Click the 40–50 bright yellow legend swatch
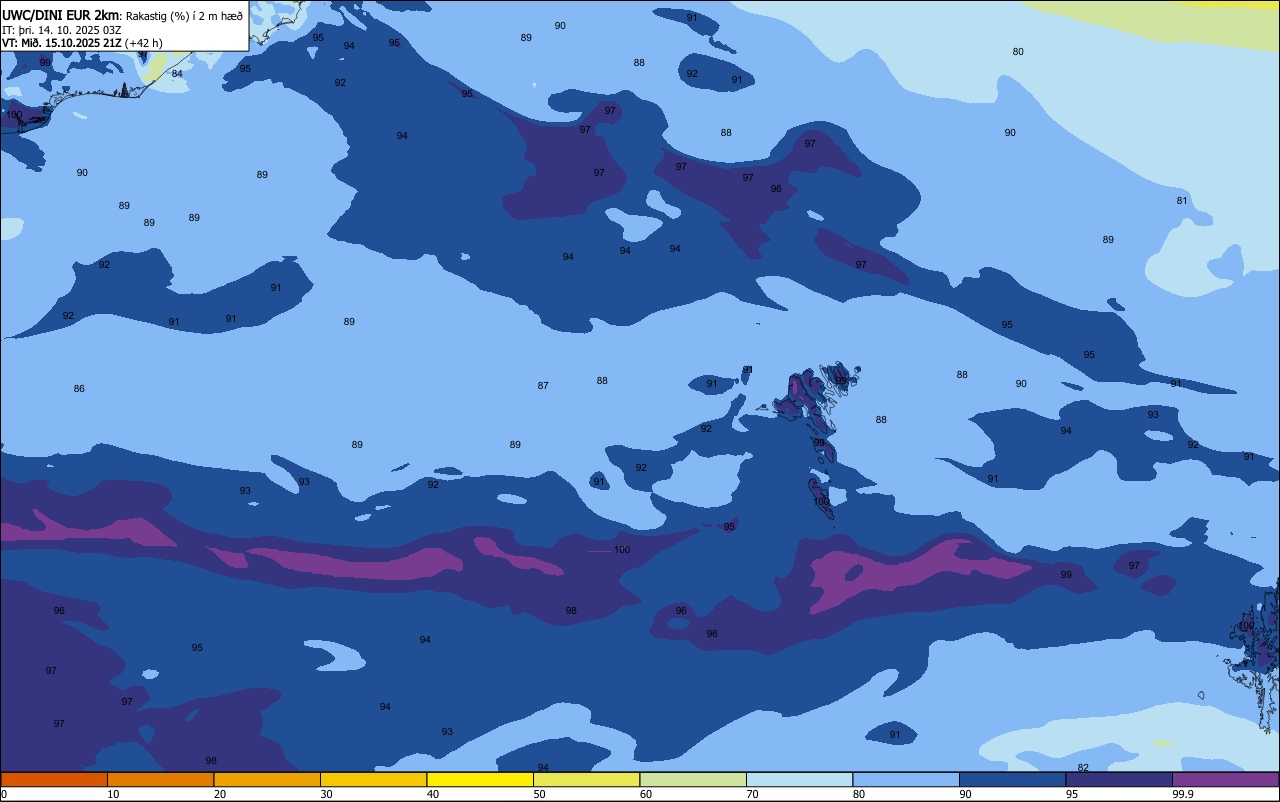 (x=480, y=779)
